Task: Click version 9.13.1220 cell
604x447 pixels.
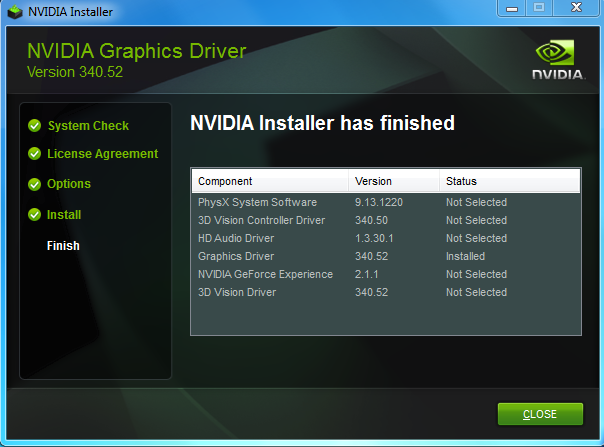Action: click(379, 202)
